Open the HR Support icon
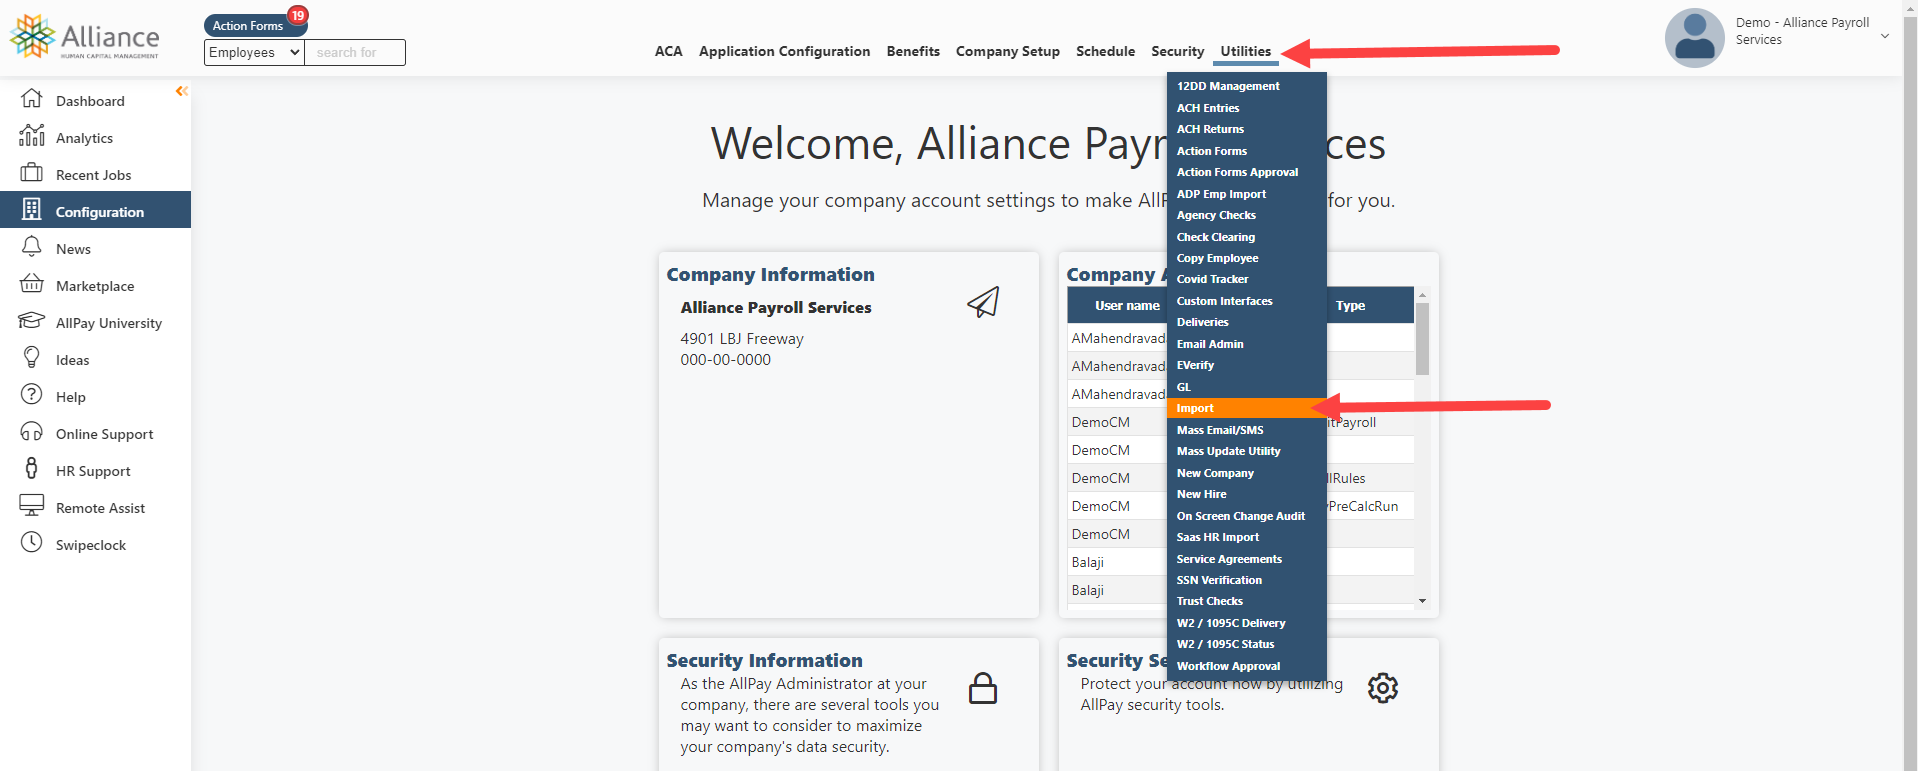 32,469
